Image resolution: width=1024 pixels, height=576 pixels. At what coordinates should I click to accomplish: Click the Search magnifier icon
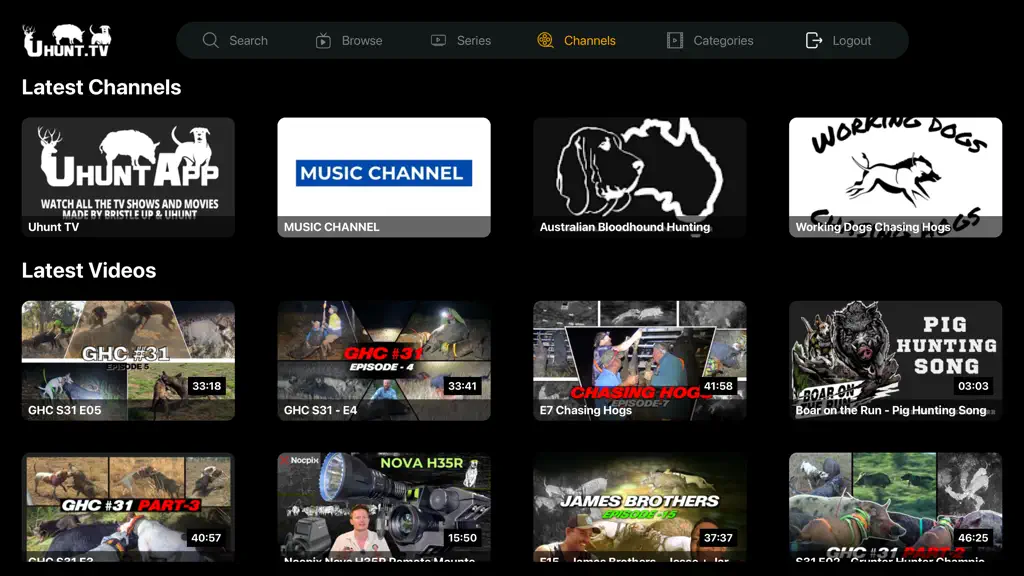[210, 40]
